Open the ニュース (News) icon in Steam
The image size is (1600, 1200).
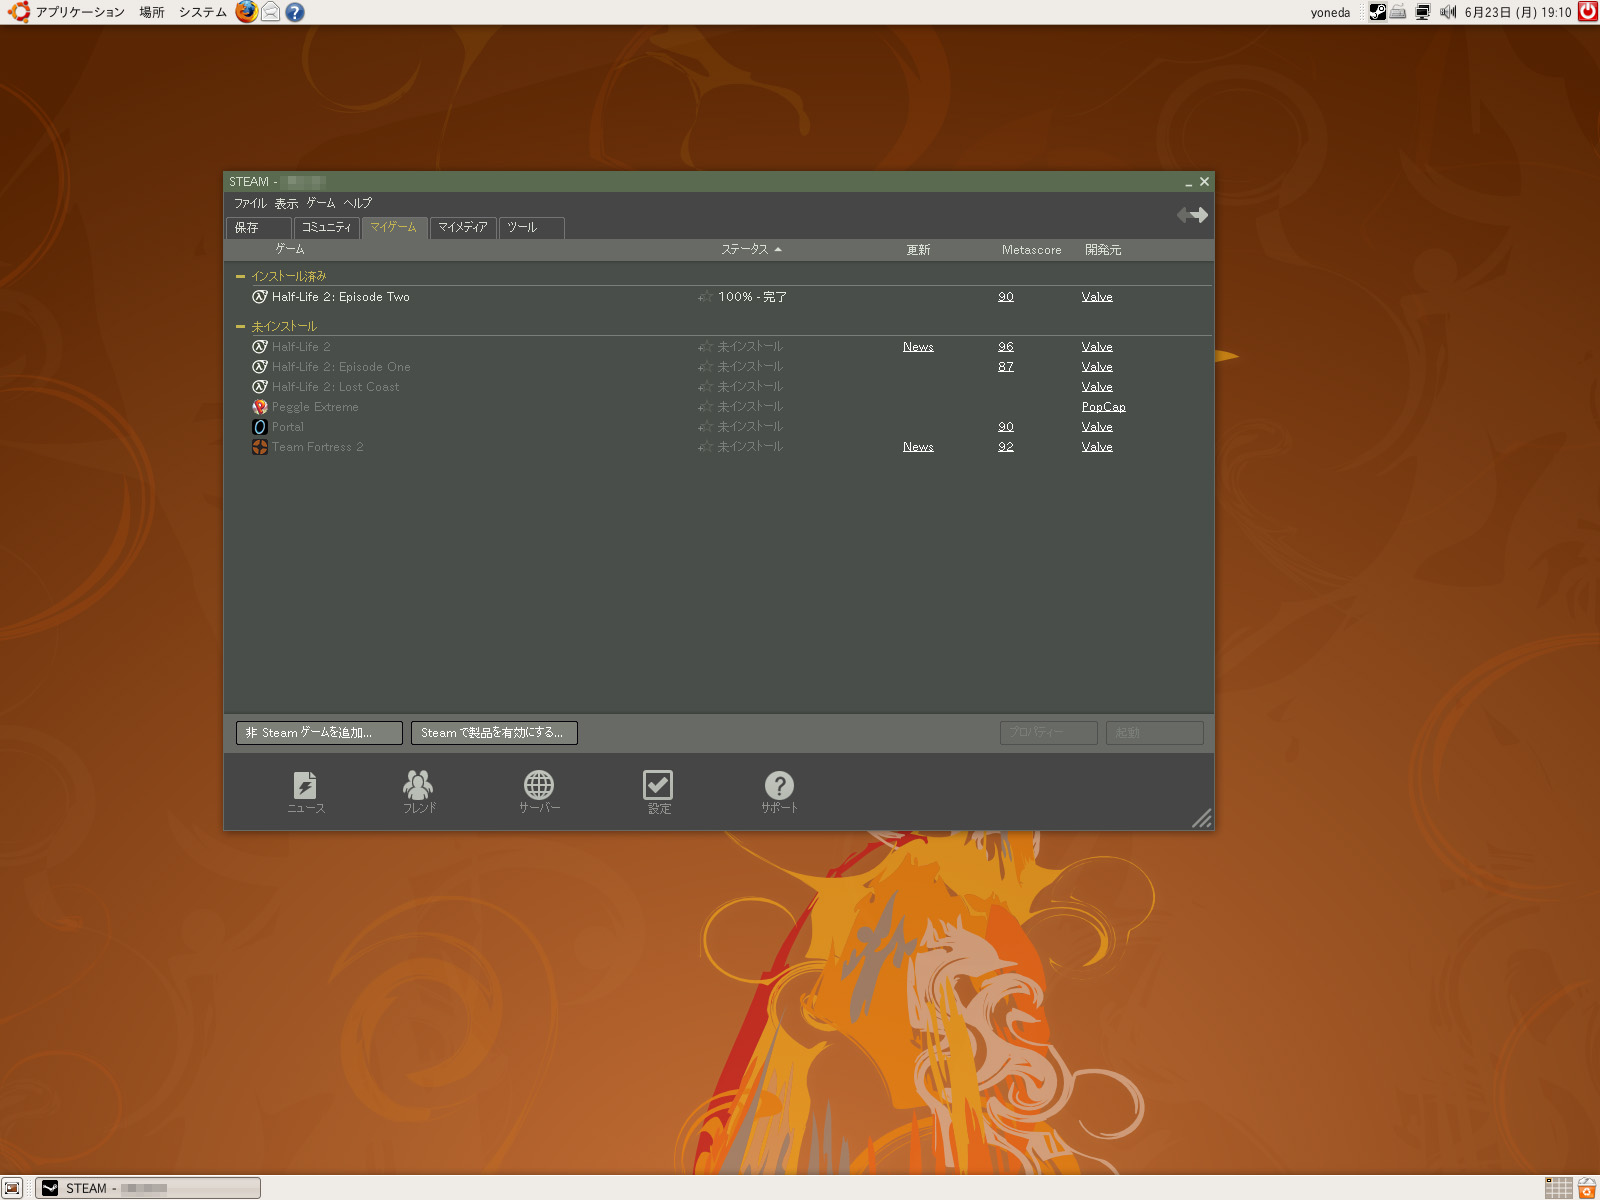(305, 791)
